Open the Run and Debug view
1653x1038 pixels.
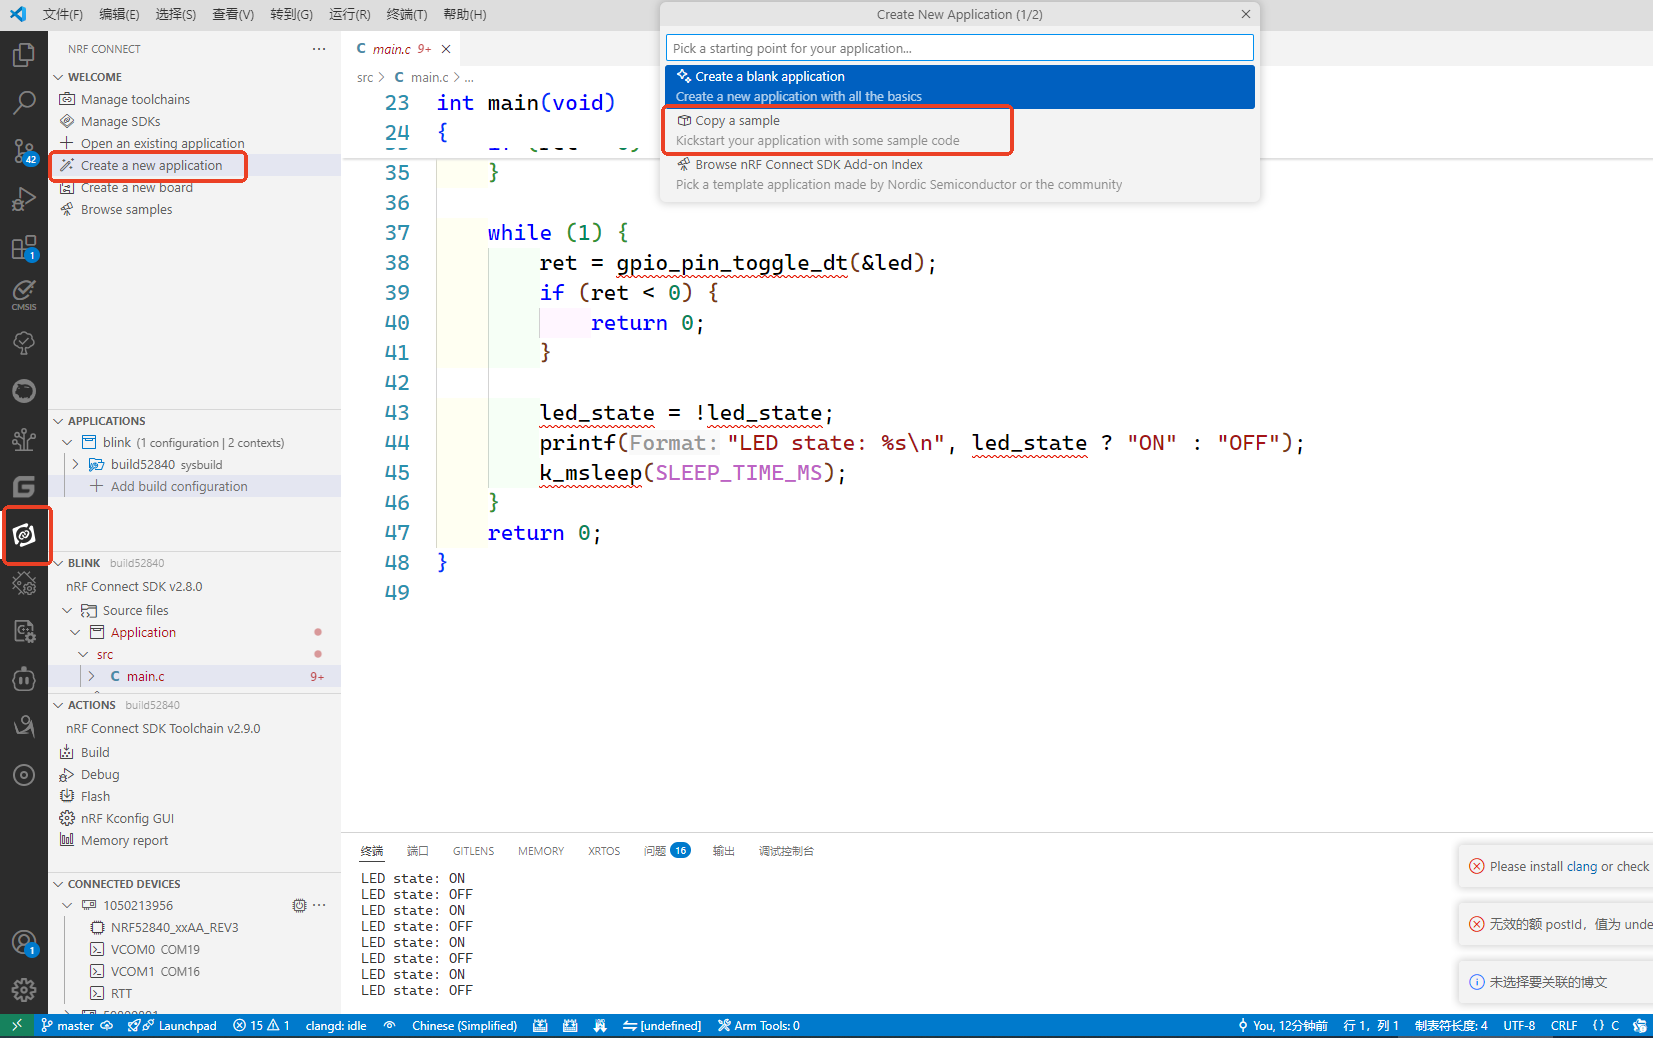(24, 200)
